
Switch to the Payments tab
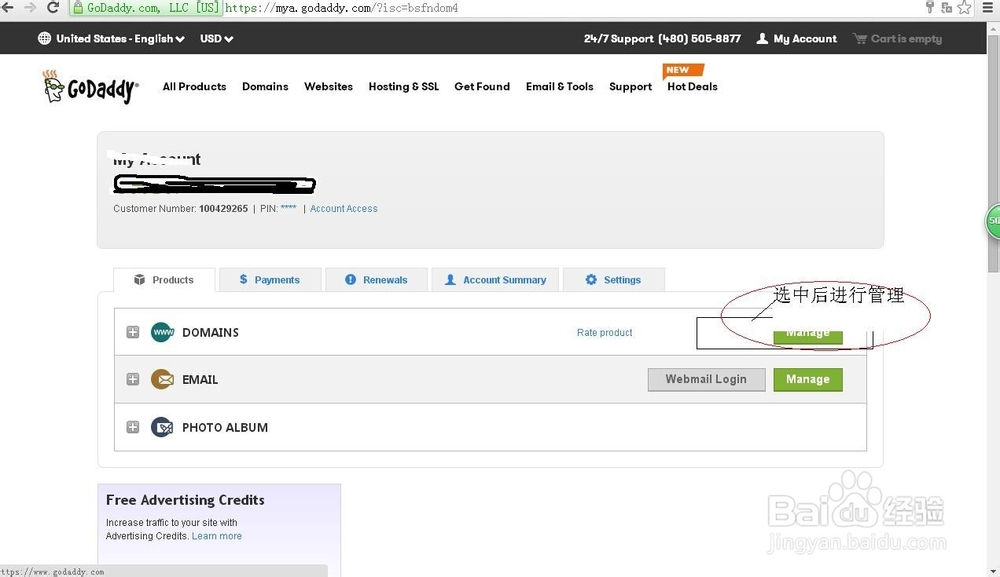[270, 280]
